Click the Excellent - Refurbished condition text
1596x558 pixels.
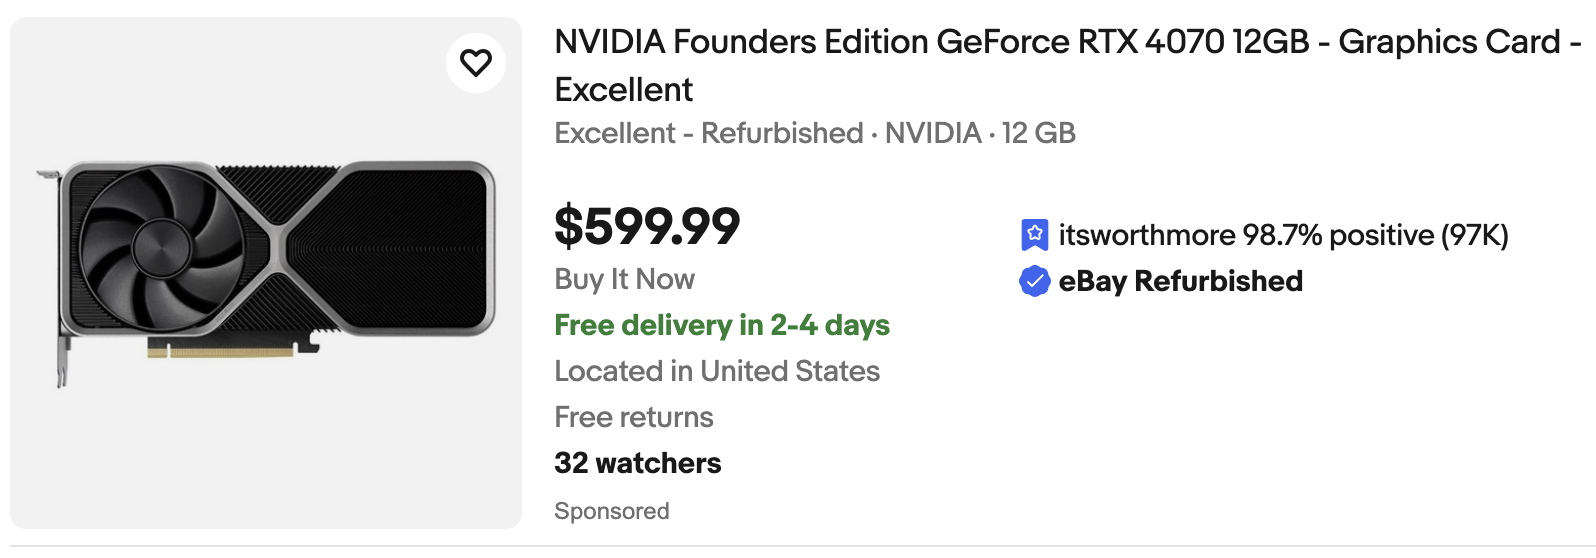click(x=708, y=133)
